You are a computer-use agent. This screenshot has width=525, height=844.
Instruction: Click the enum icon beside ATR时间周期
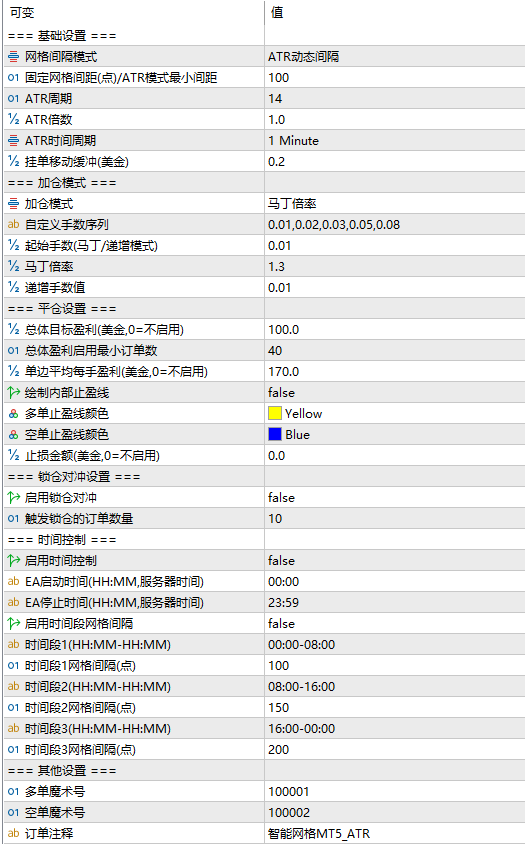(x=13, y=140)
